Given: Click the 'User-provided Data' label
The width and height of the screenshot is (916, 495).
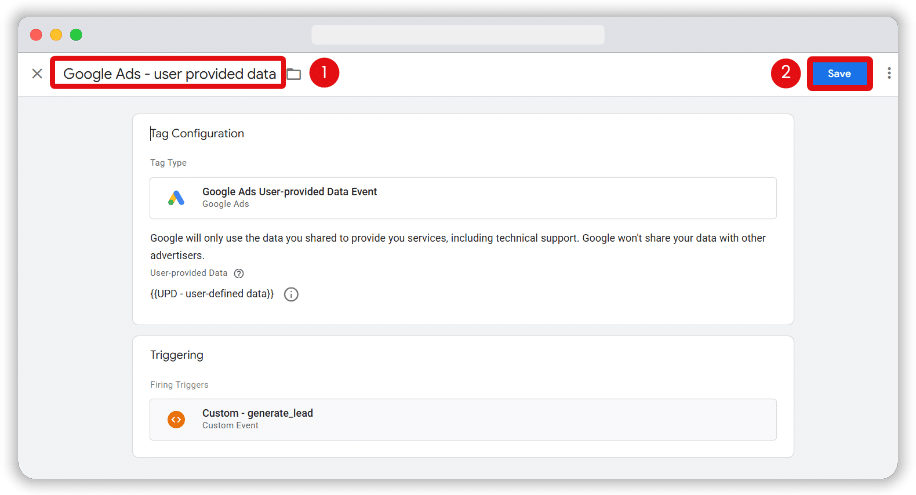Looking at the screenshot, I should click(x=189, y=273).
